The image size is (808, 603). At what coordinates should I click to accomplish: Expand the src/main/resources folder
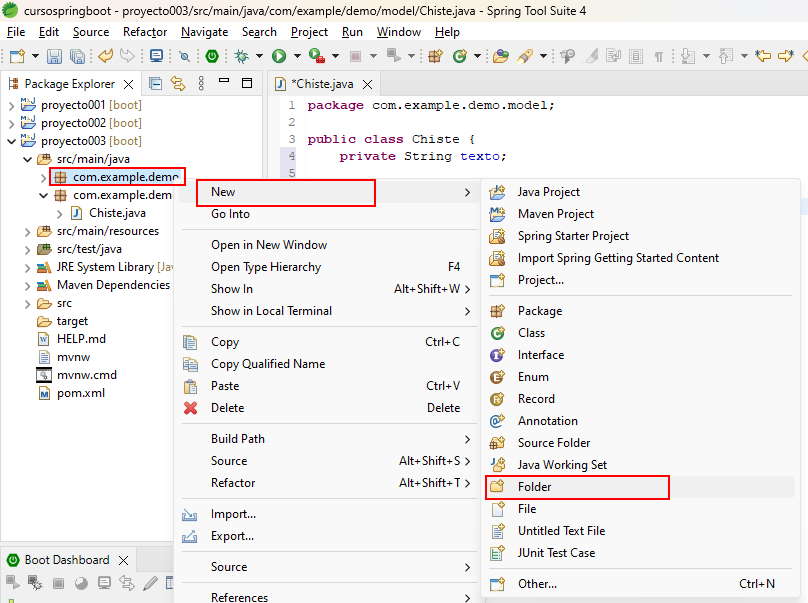(28, 231)
